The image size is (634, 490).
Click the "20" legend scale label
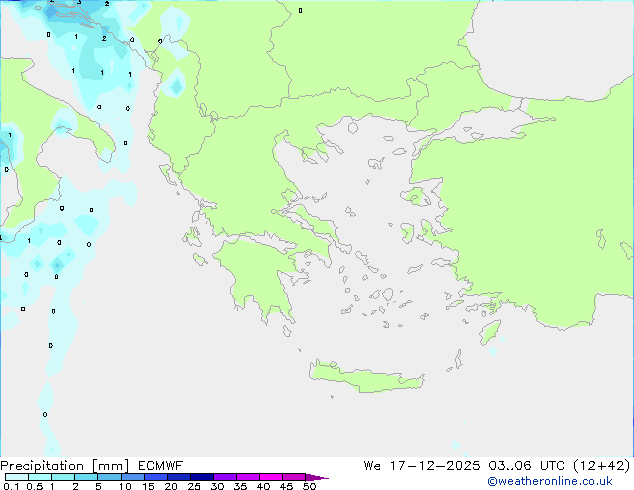171,486
